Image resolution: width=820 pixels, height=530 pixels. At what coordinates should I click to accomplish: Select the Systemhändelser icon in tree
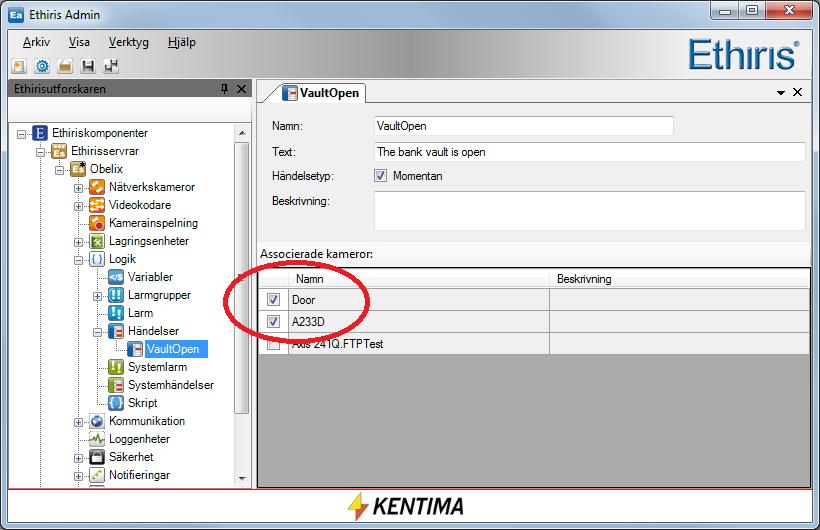[x=116, y=385]
